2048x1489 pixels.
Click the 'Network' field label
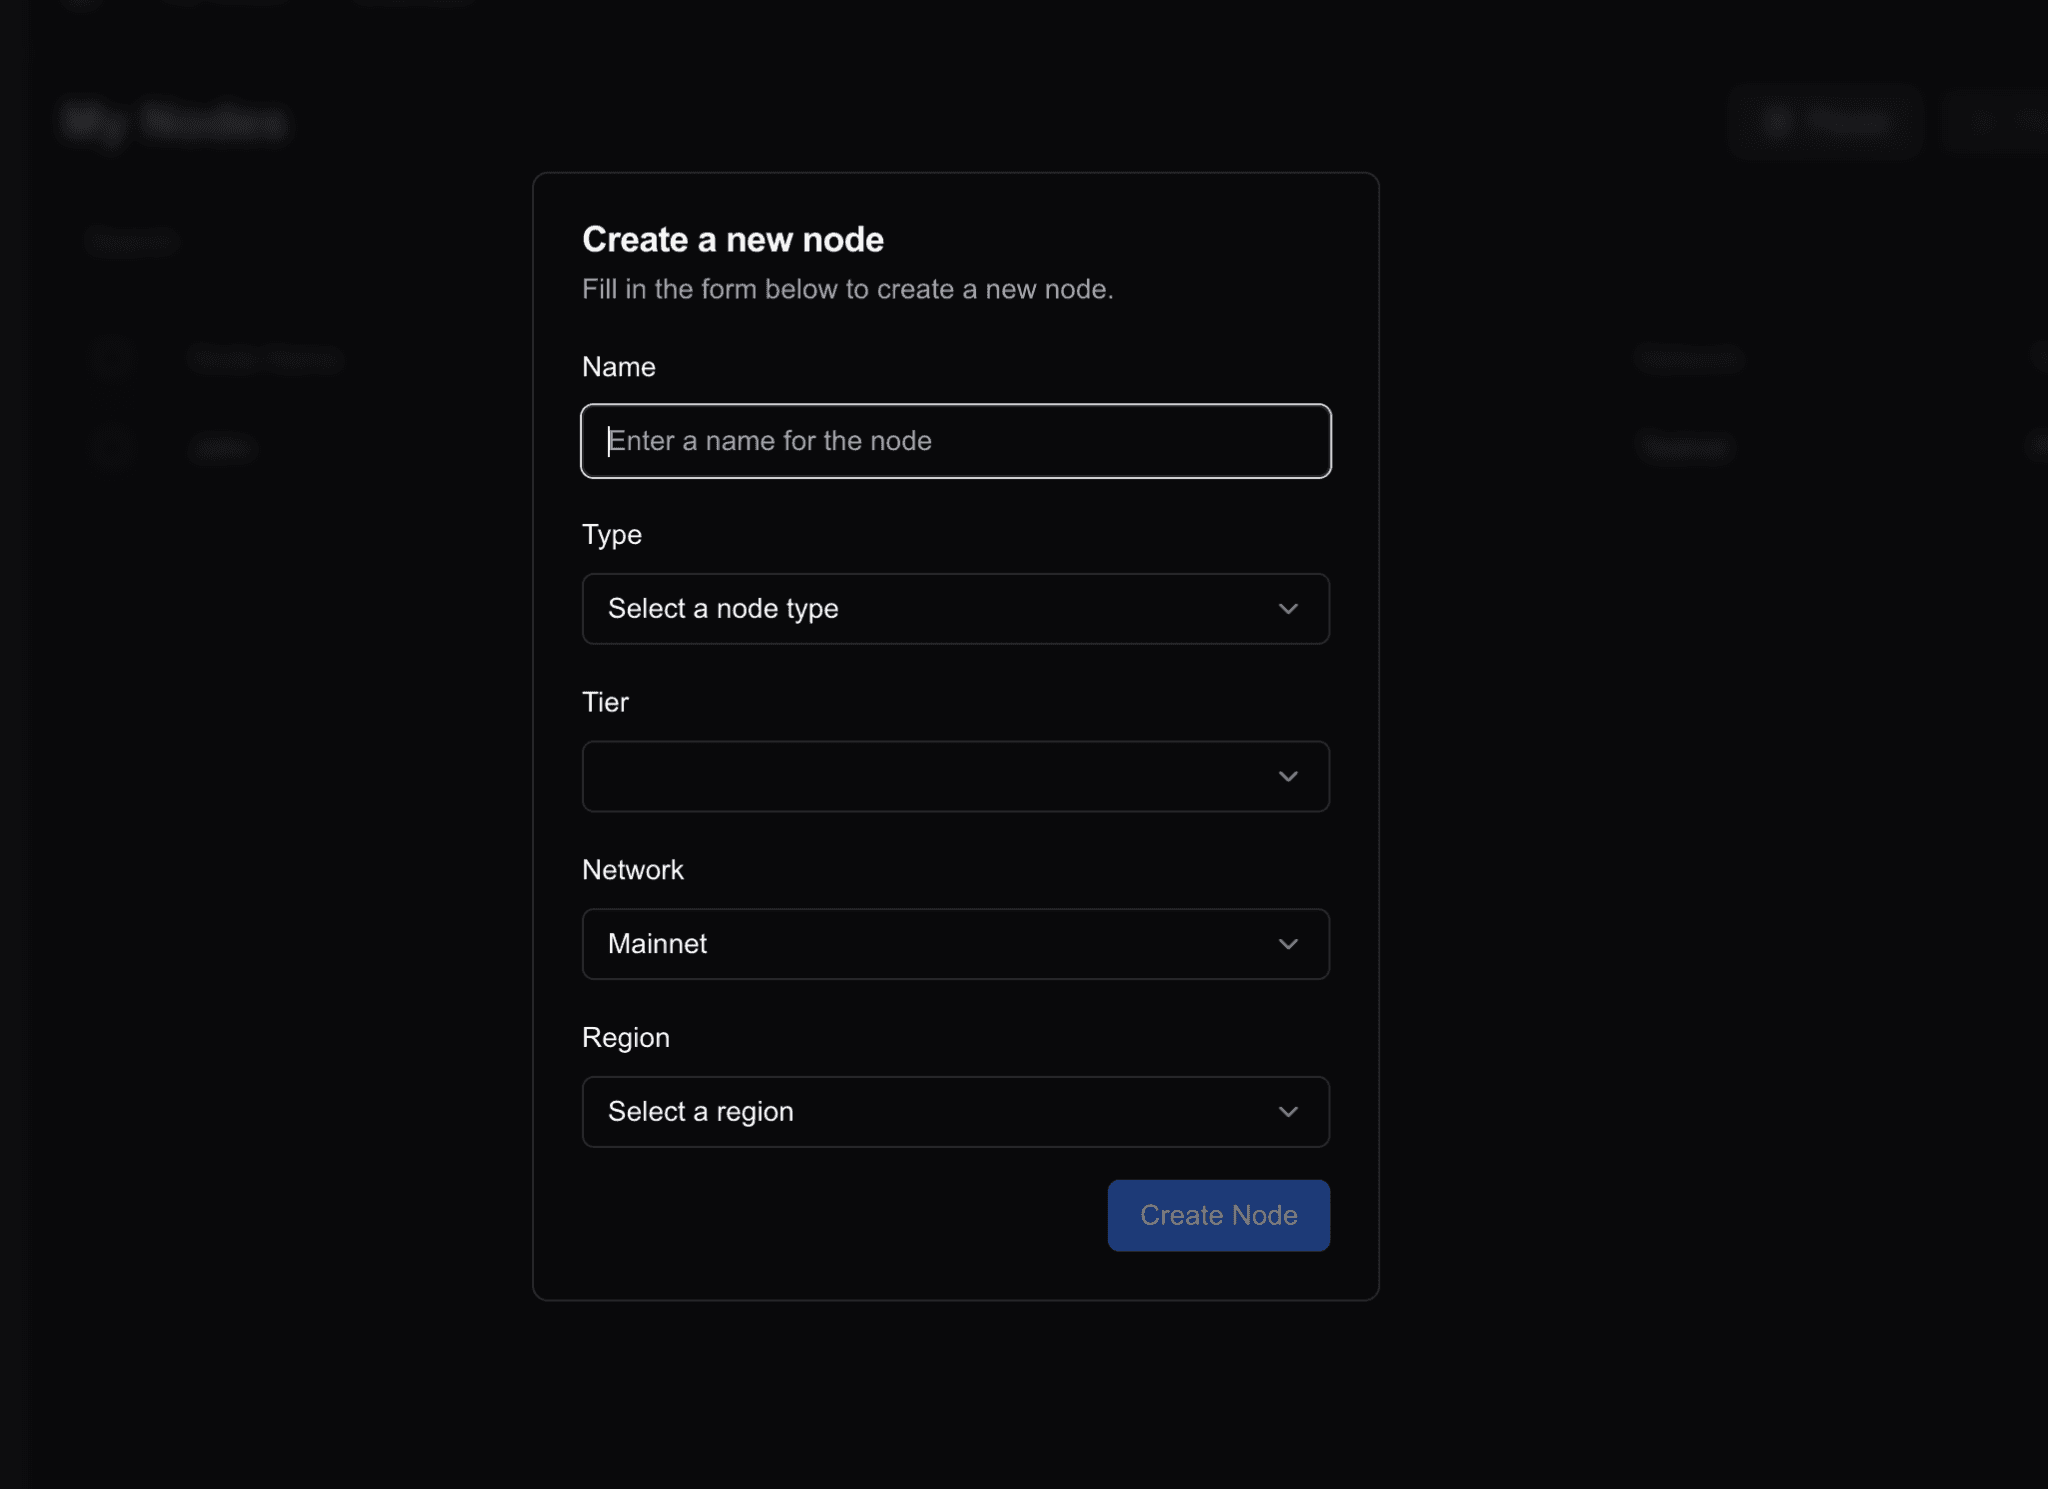632,870
